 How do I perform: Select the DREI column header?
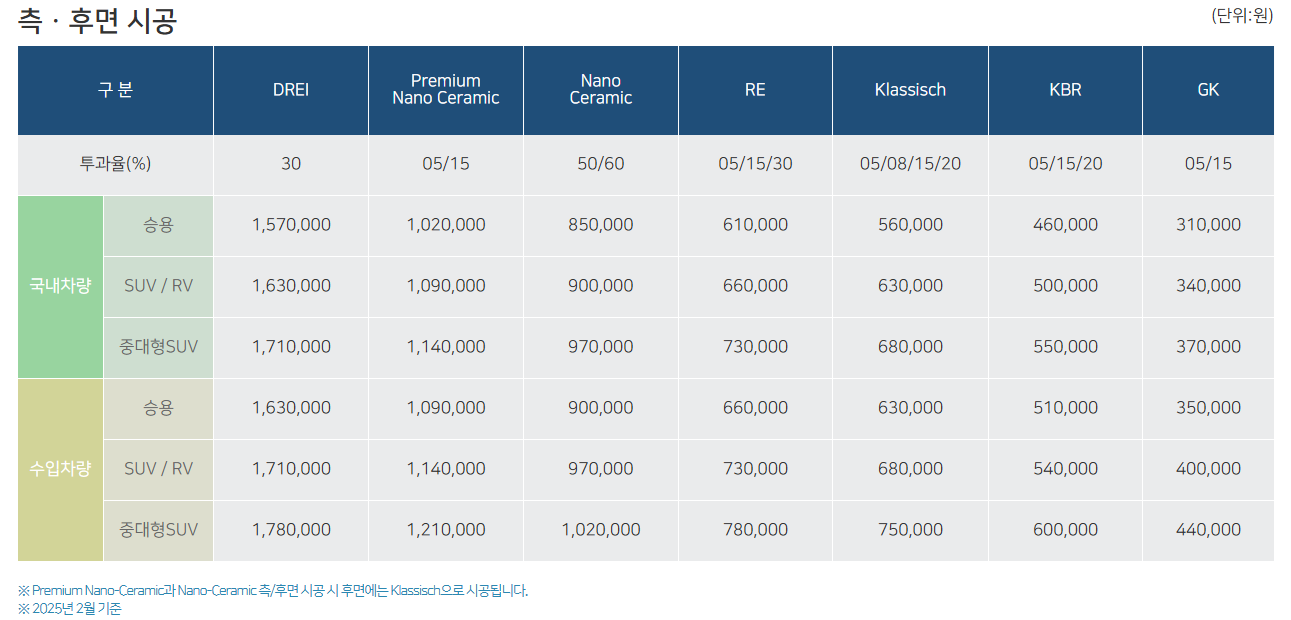[291, 90]
